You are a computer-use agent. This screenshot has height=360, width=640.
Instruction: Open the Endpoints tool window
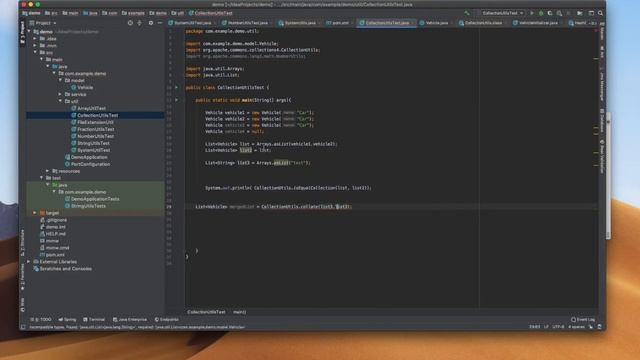(167, 320)
